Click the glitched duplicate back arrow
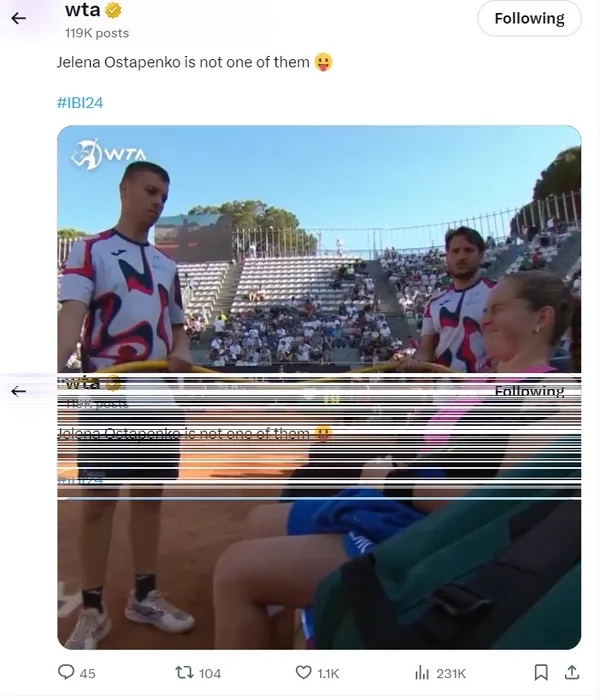This screenshot has height=700, width=616. coord(18,392)
